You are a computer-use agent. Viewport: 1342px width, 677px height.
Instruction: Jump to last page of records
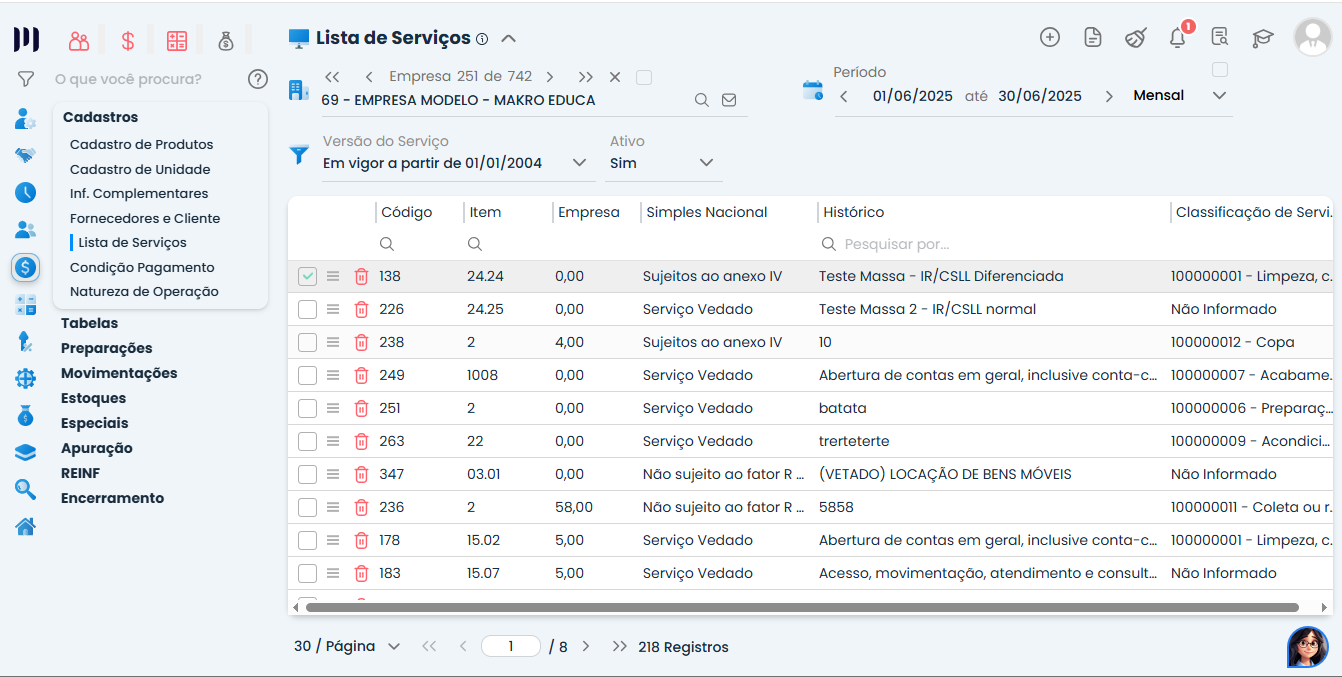click(619, 647)
